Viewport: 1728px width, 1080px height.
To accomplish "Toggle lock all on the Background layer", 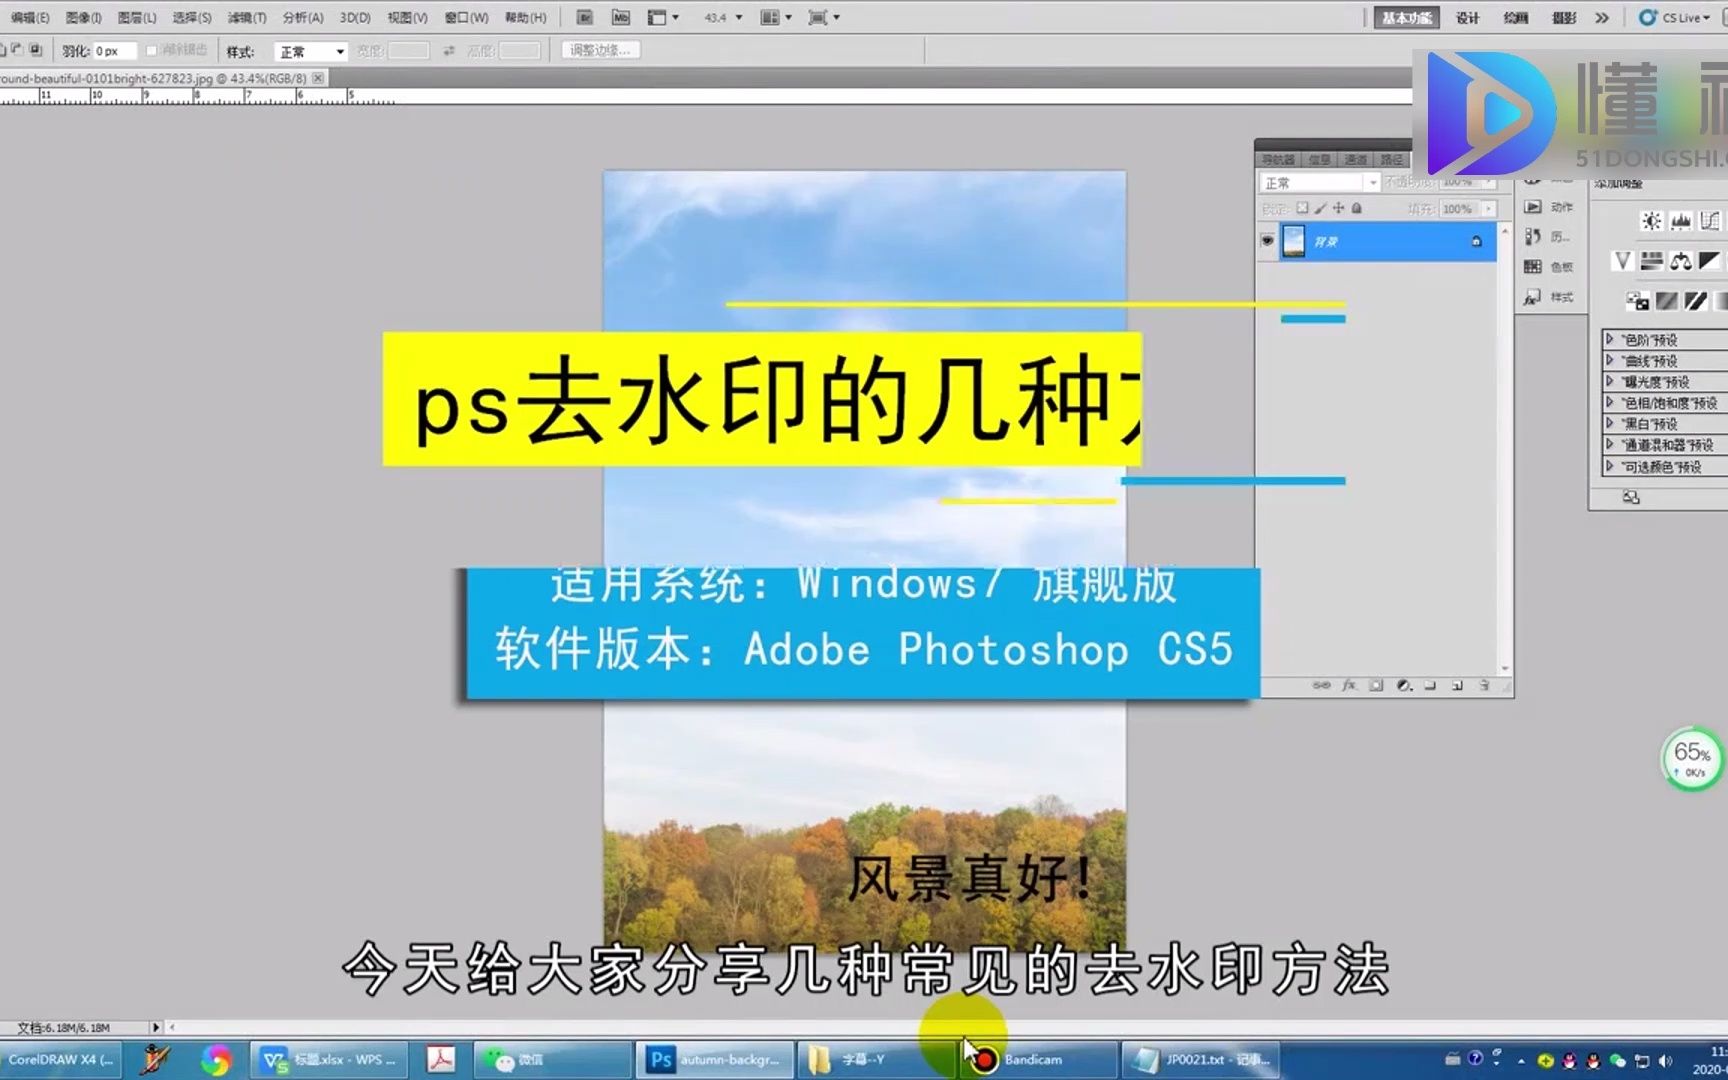I will (x=1356, y=208).
